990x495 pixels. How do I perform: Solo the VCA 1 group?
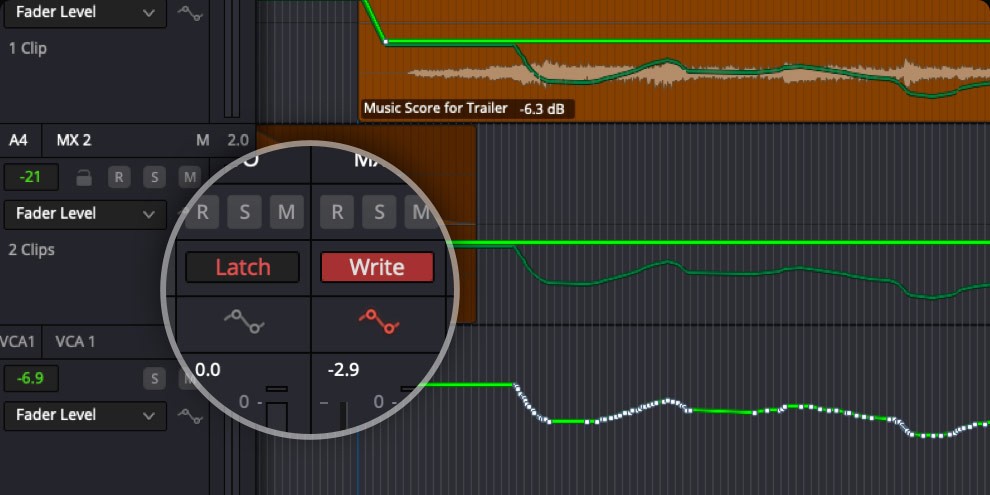[x=154, y=379]
